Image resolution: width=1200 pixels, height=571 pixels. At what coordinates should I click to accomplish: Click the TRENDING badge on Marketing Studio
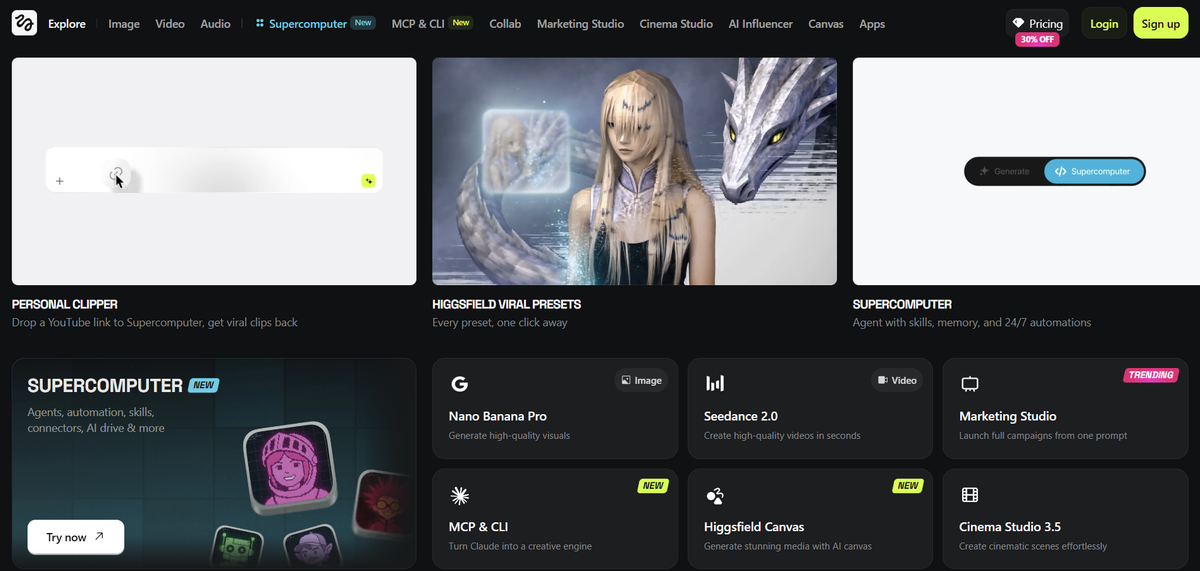(1151, 375)
